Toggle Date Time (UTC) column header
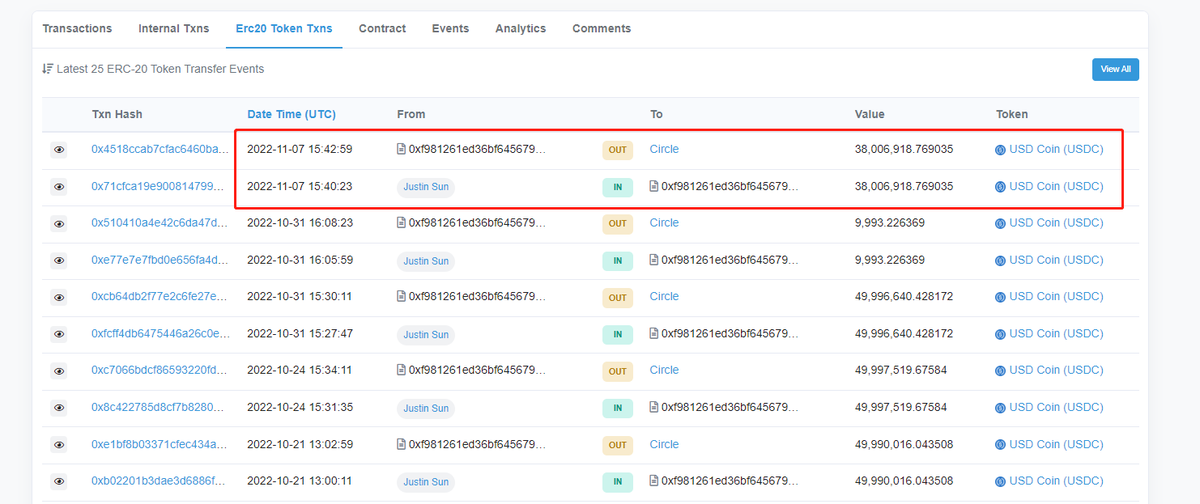Screen dimensions: 1200x504 (x=292, y=114)
